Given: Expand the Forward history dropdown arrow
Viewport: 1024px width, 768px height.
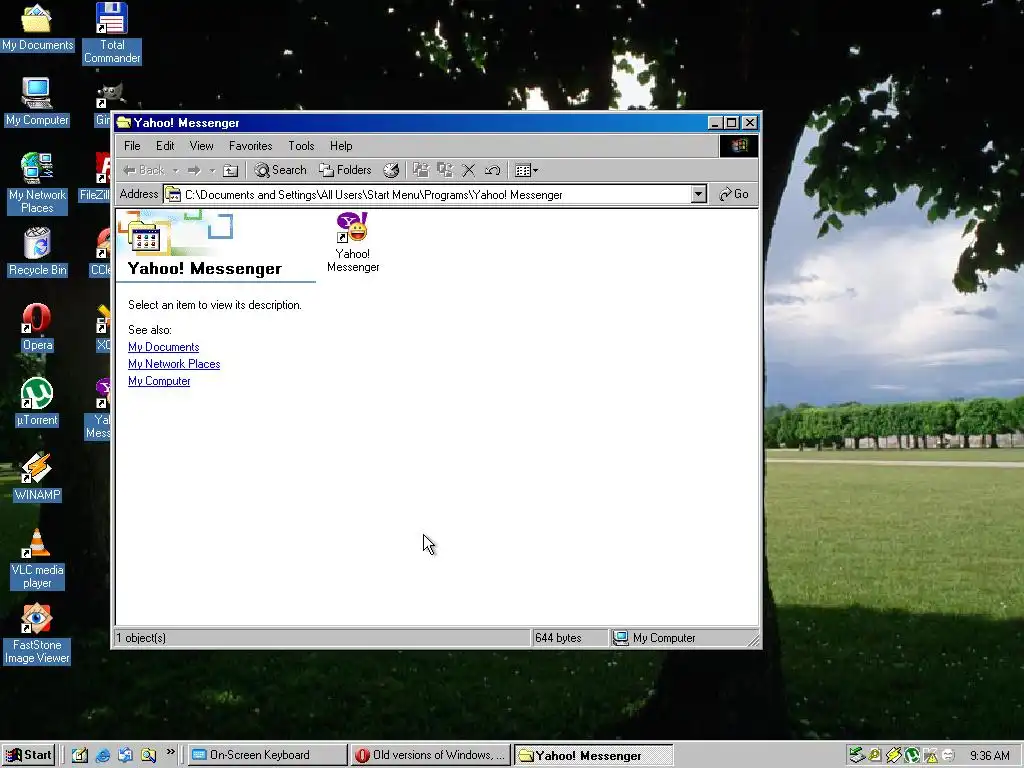Looking at the screenshot, I should click(212, 170).
